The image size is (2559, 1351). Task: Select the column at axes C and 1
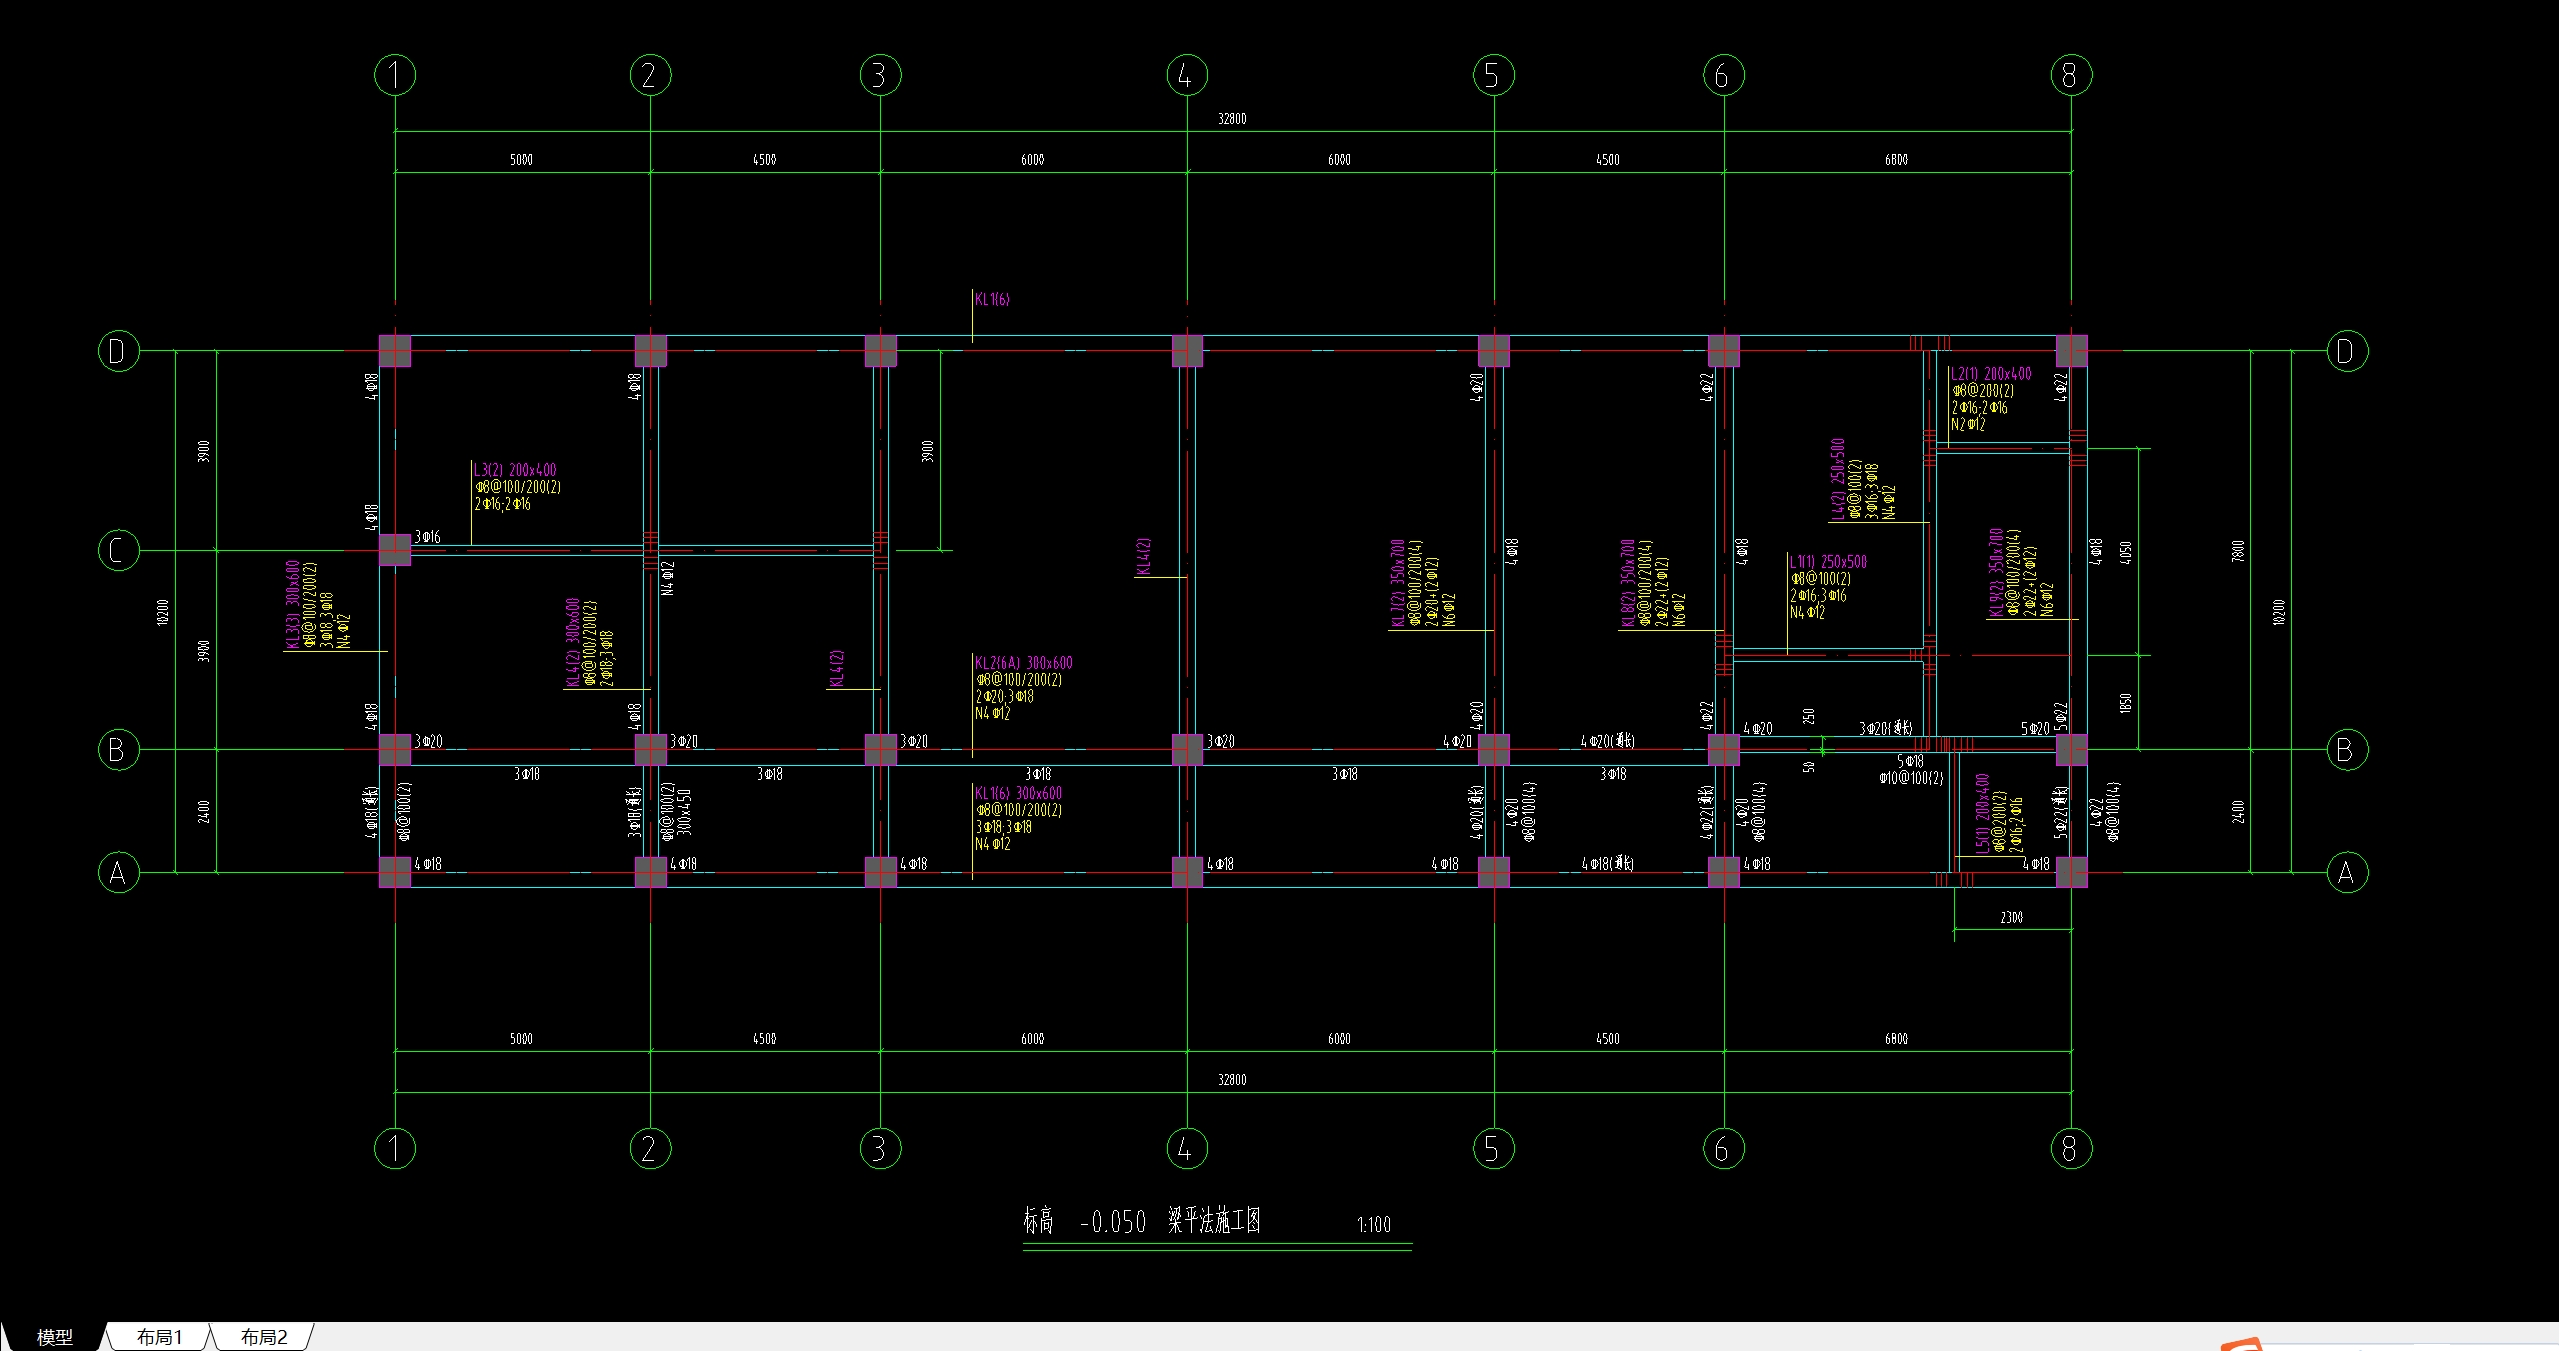(x=395, y=550)
